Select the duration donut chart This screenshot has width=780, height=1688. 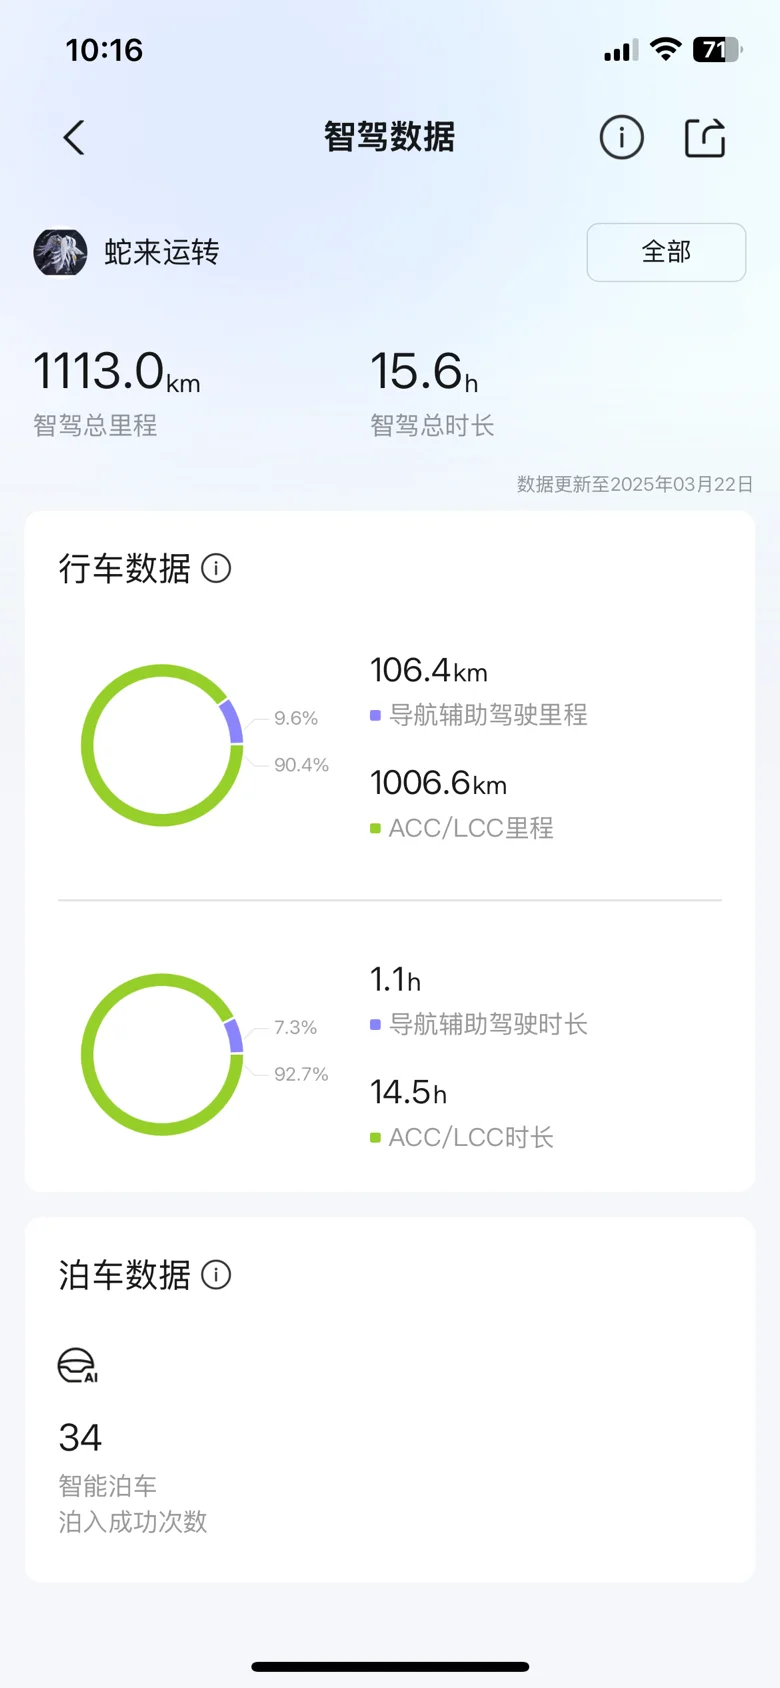pyautogui.click(x=162, y=1054)
